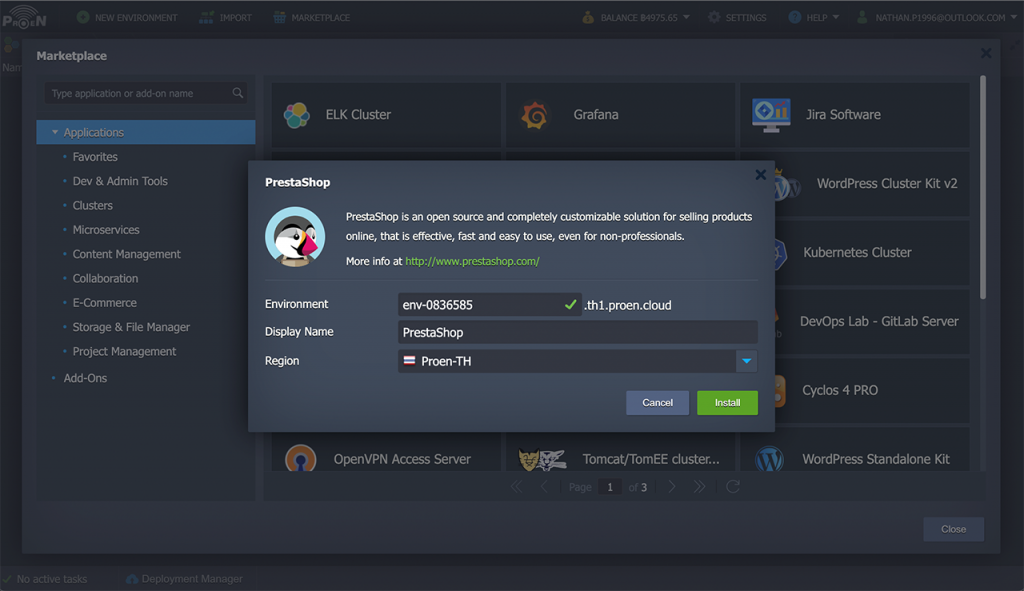
Task: Click the Marketplace vertical scrollbar
Action: point(983,188)
